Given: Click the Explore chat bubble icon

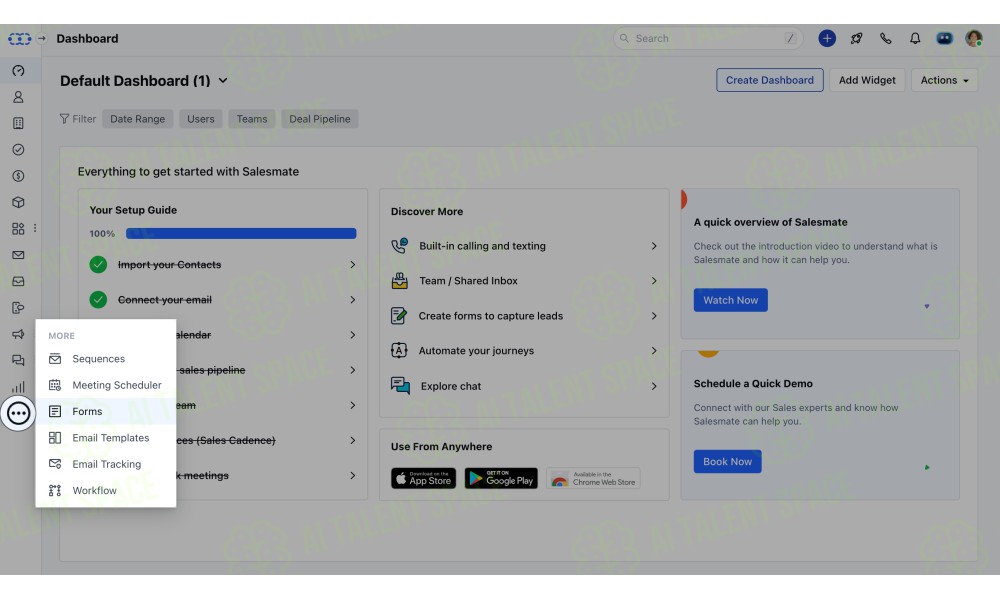Looking at the screenshot, I should 401,386.
